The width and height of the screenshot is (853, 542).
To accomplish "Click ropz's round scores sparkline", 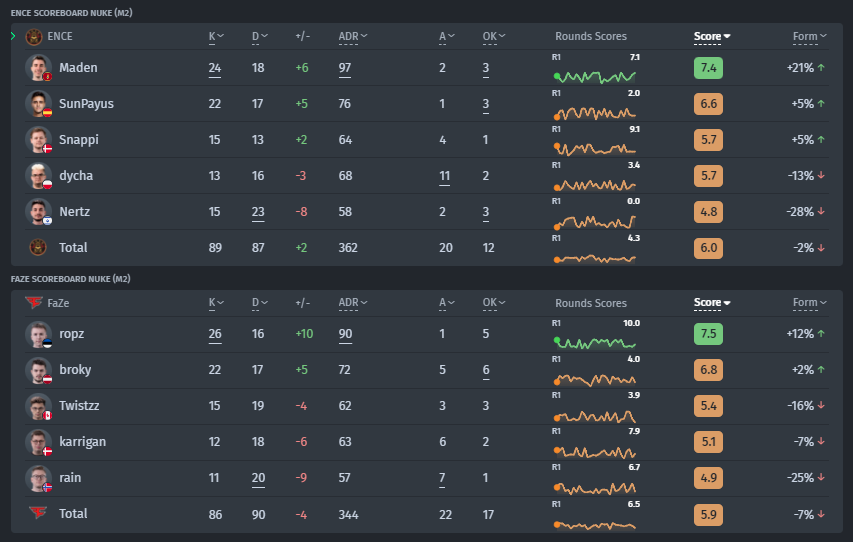I will click(595, 343).
